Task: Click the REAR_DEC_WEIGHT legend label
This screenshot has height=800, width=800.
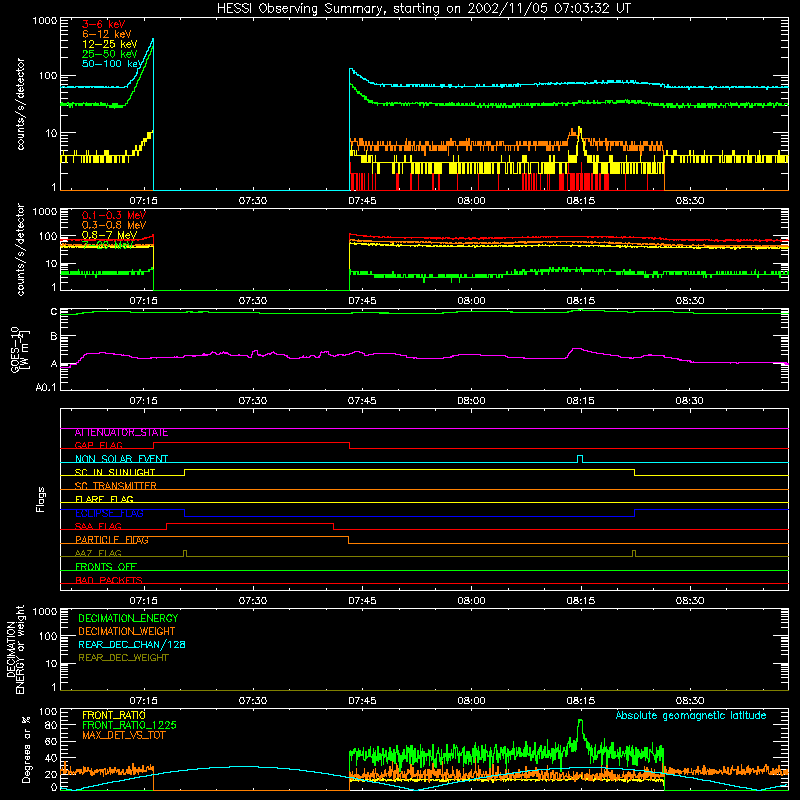Action: [x=123, y=658]
